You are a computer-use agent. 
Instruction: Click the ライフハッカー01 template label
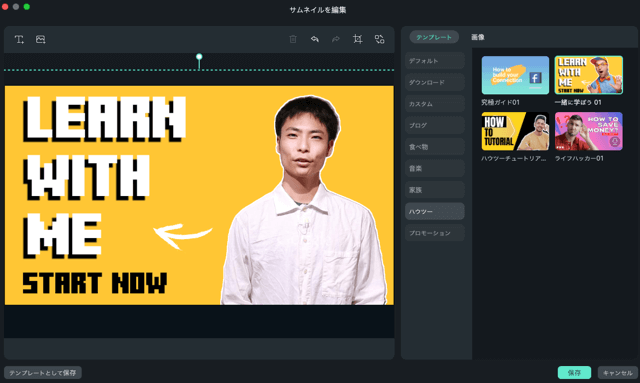(x=579, y=158)
